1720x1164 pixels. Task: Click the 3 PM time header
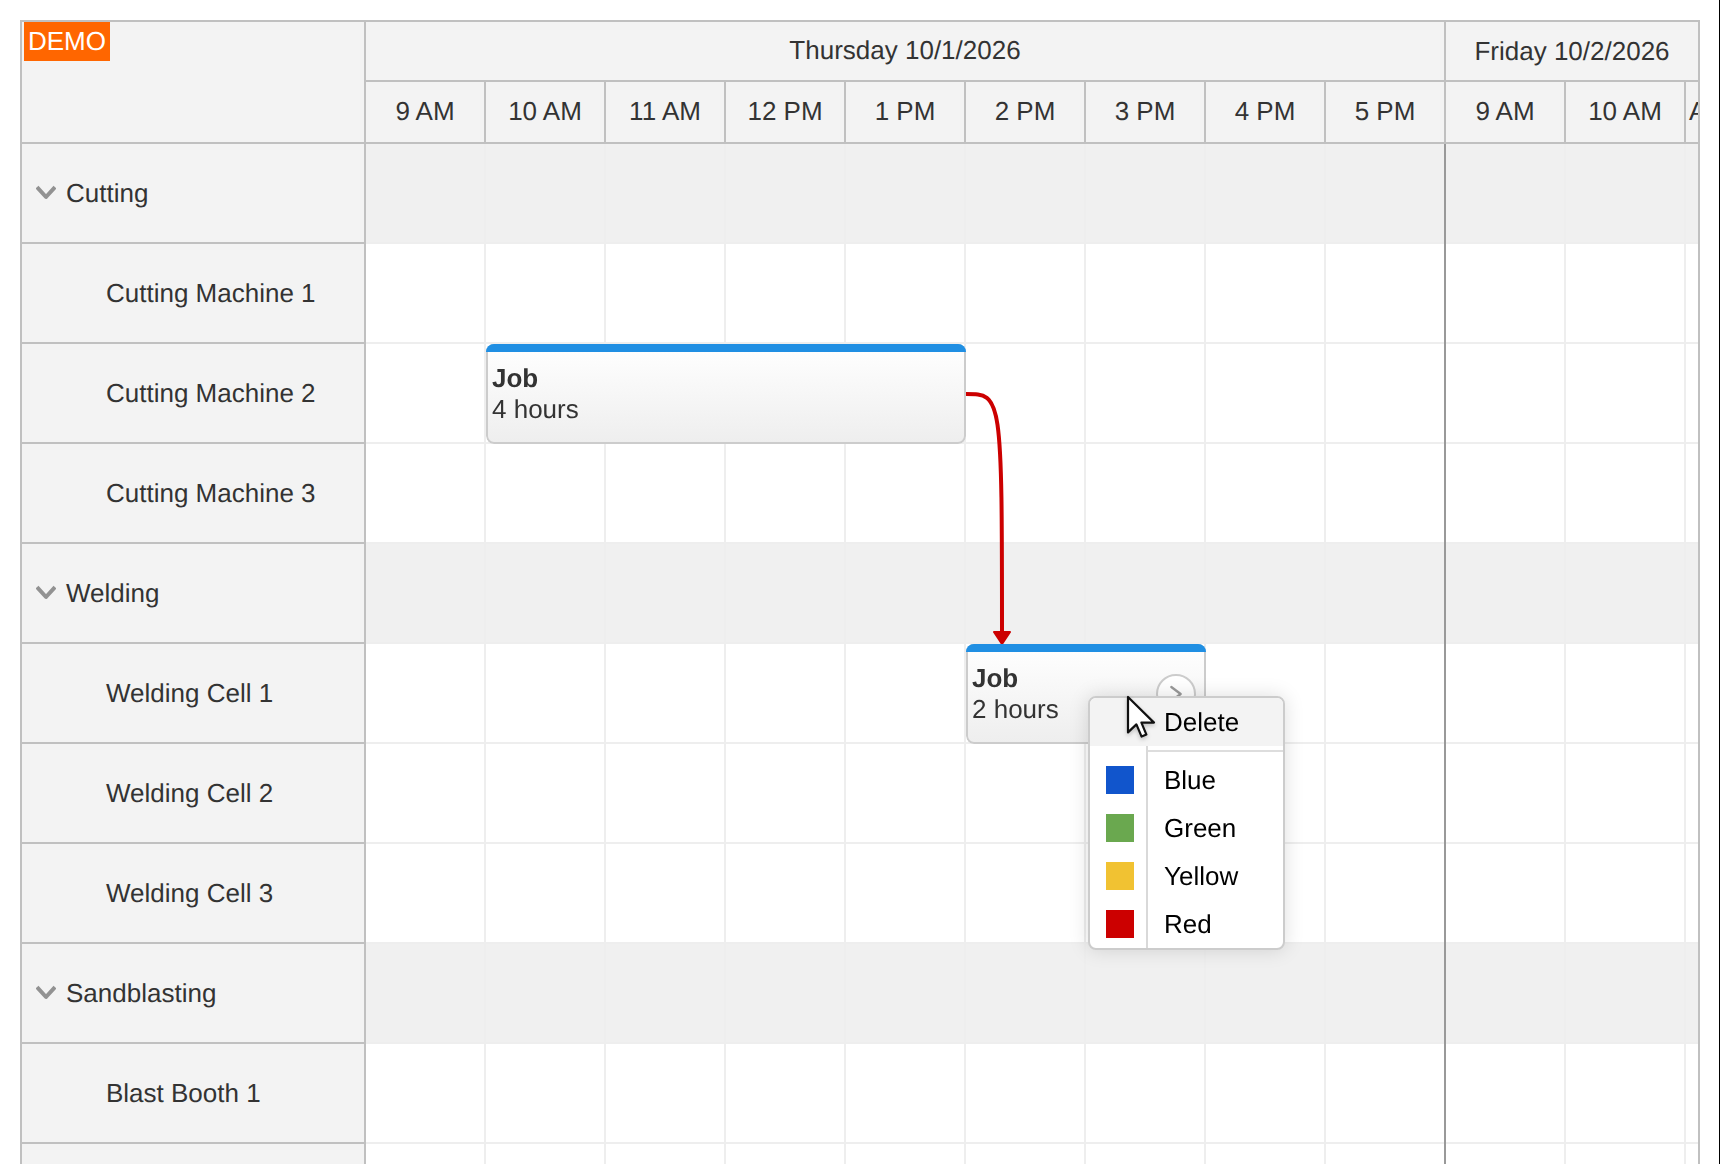click(x=1145, y=111)
